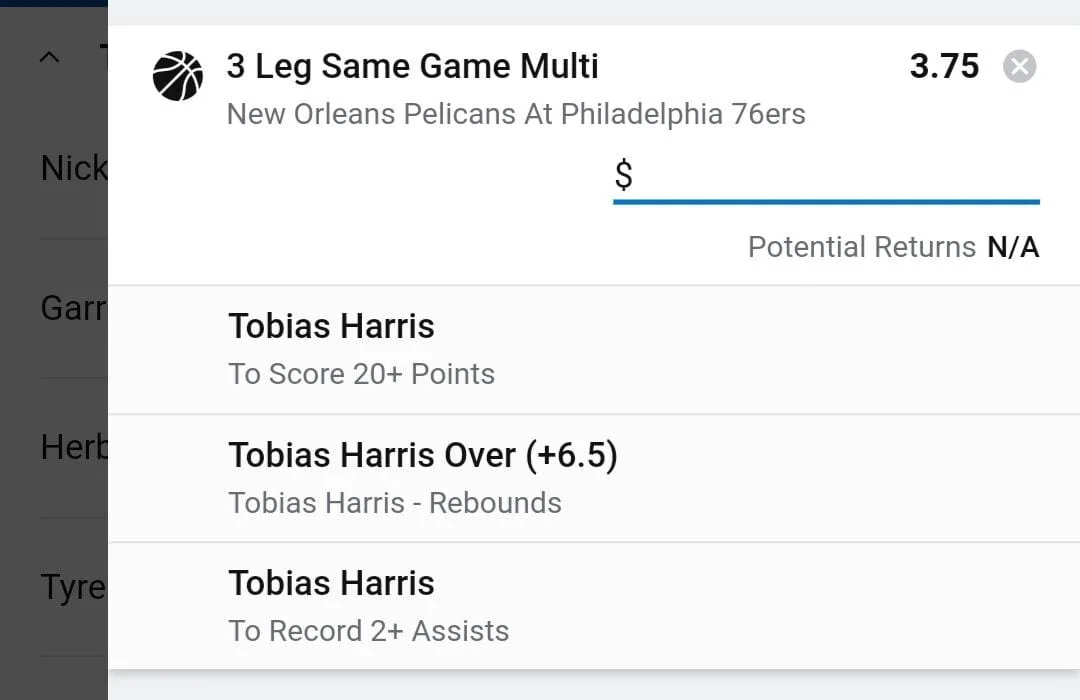The width and height of the screenshot is (1080, 700).
Task: Click the 3.75 odds value
Action: click(x=943, y=67)
